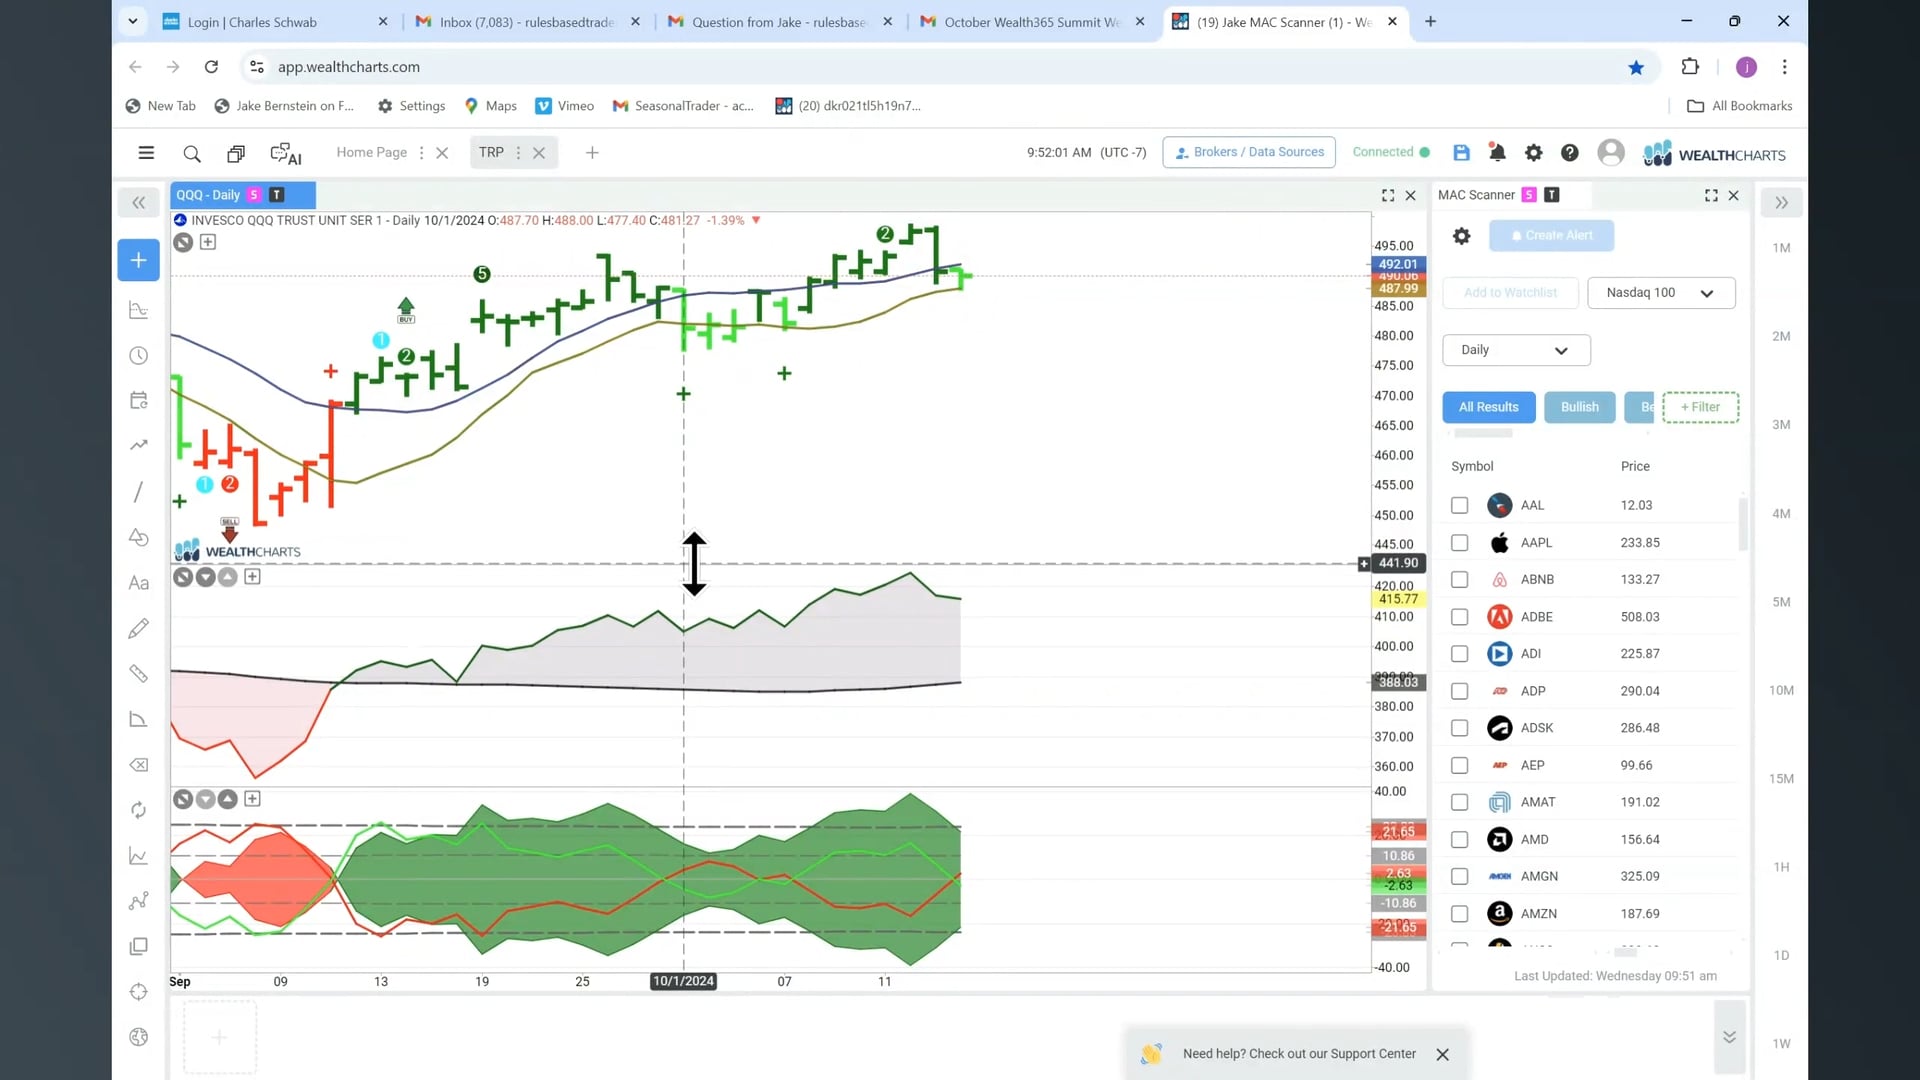Reload the wealthcharts page
The height and width of the screenshot is (1080, 1920).
coord(211,67)
